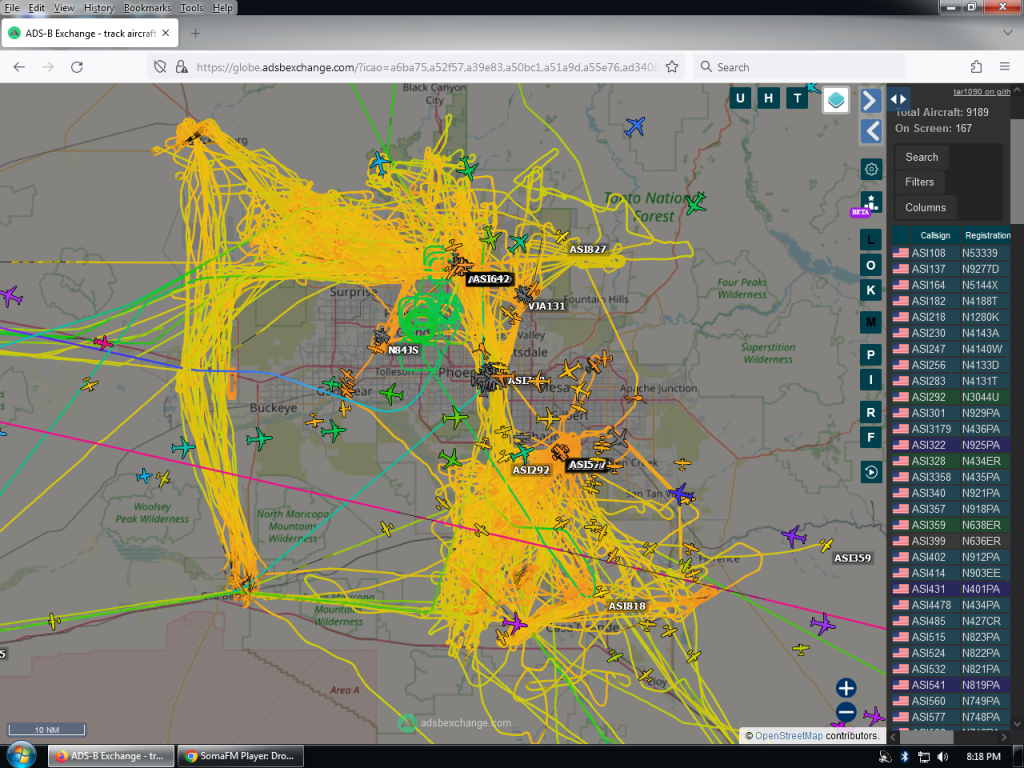Click the VJA131 aircraft label
Screen dimensions: 1024x768
tap(546, 306)
